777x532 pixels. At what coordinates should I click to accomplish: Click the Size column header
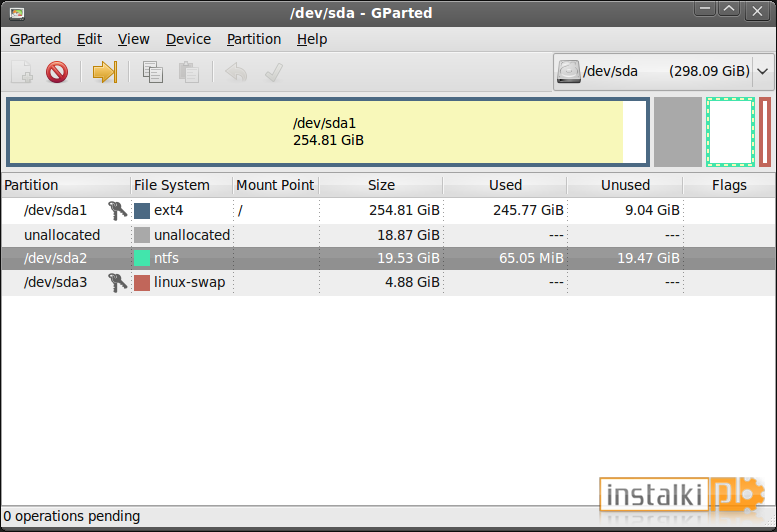click(381, 185)
